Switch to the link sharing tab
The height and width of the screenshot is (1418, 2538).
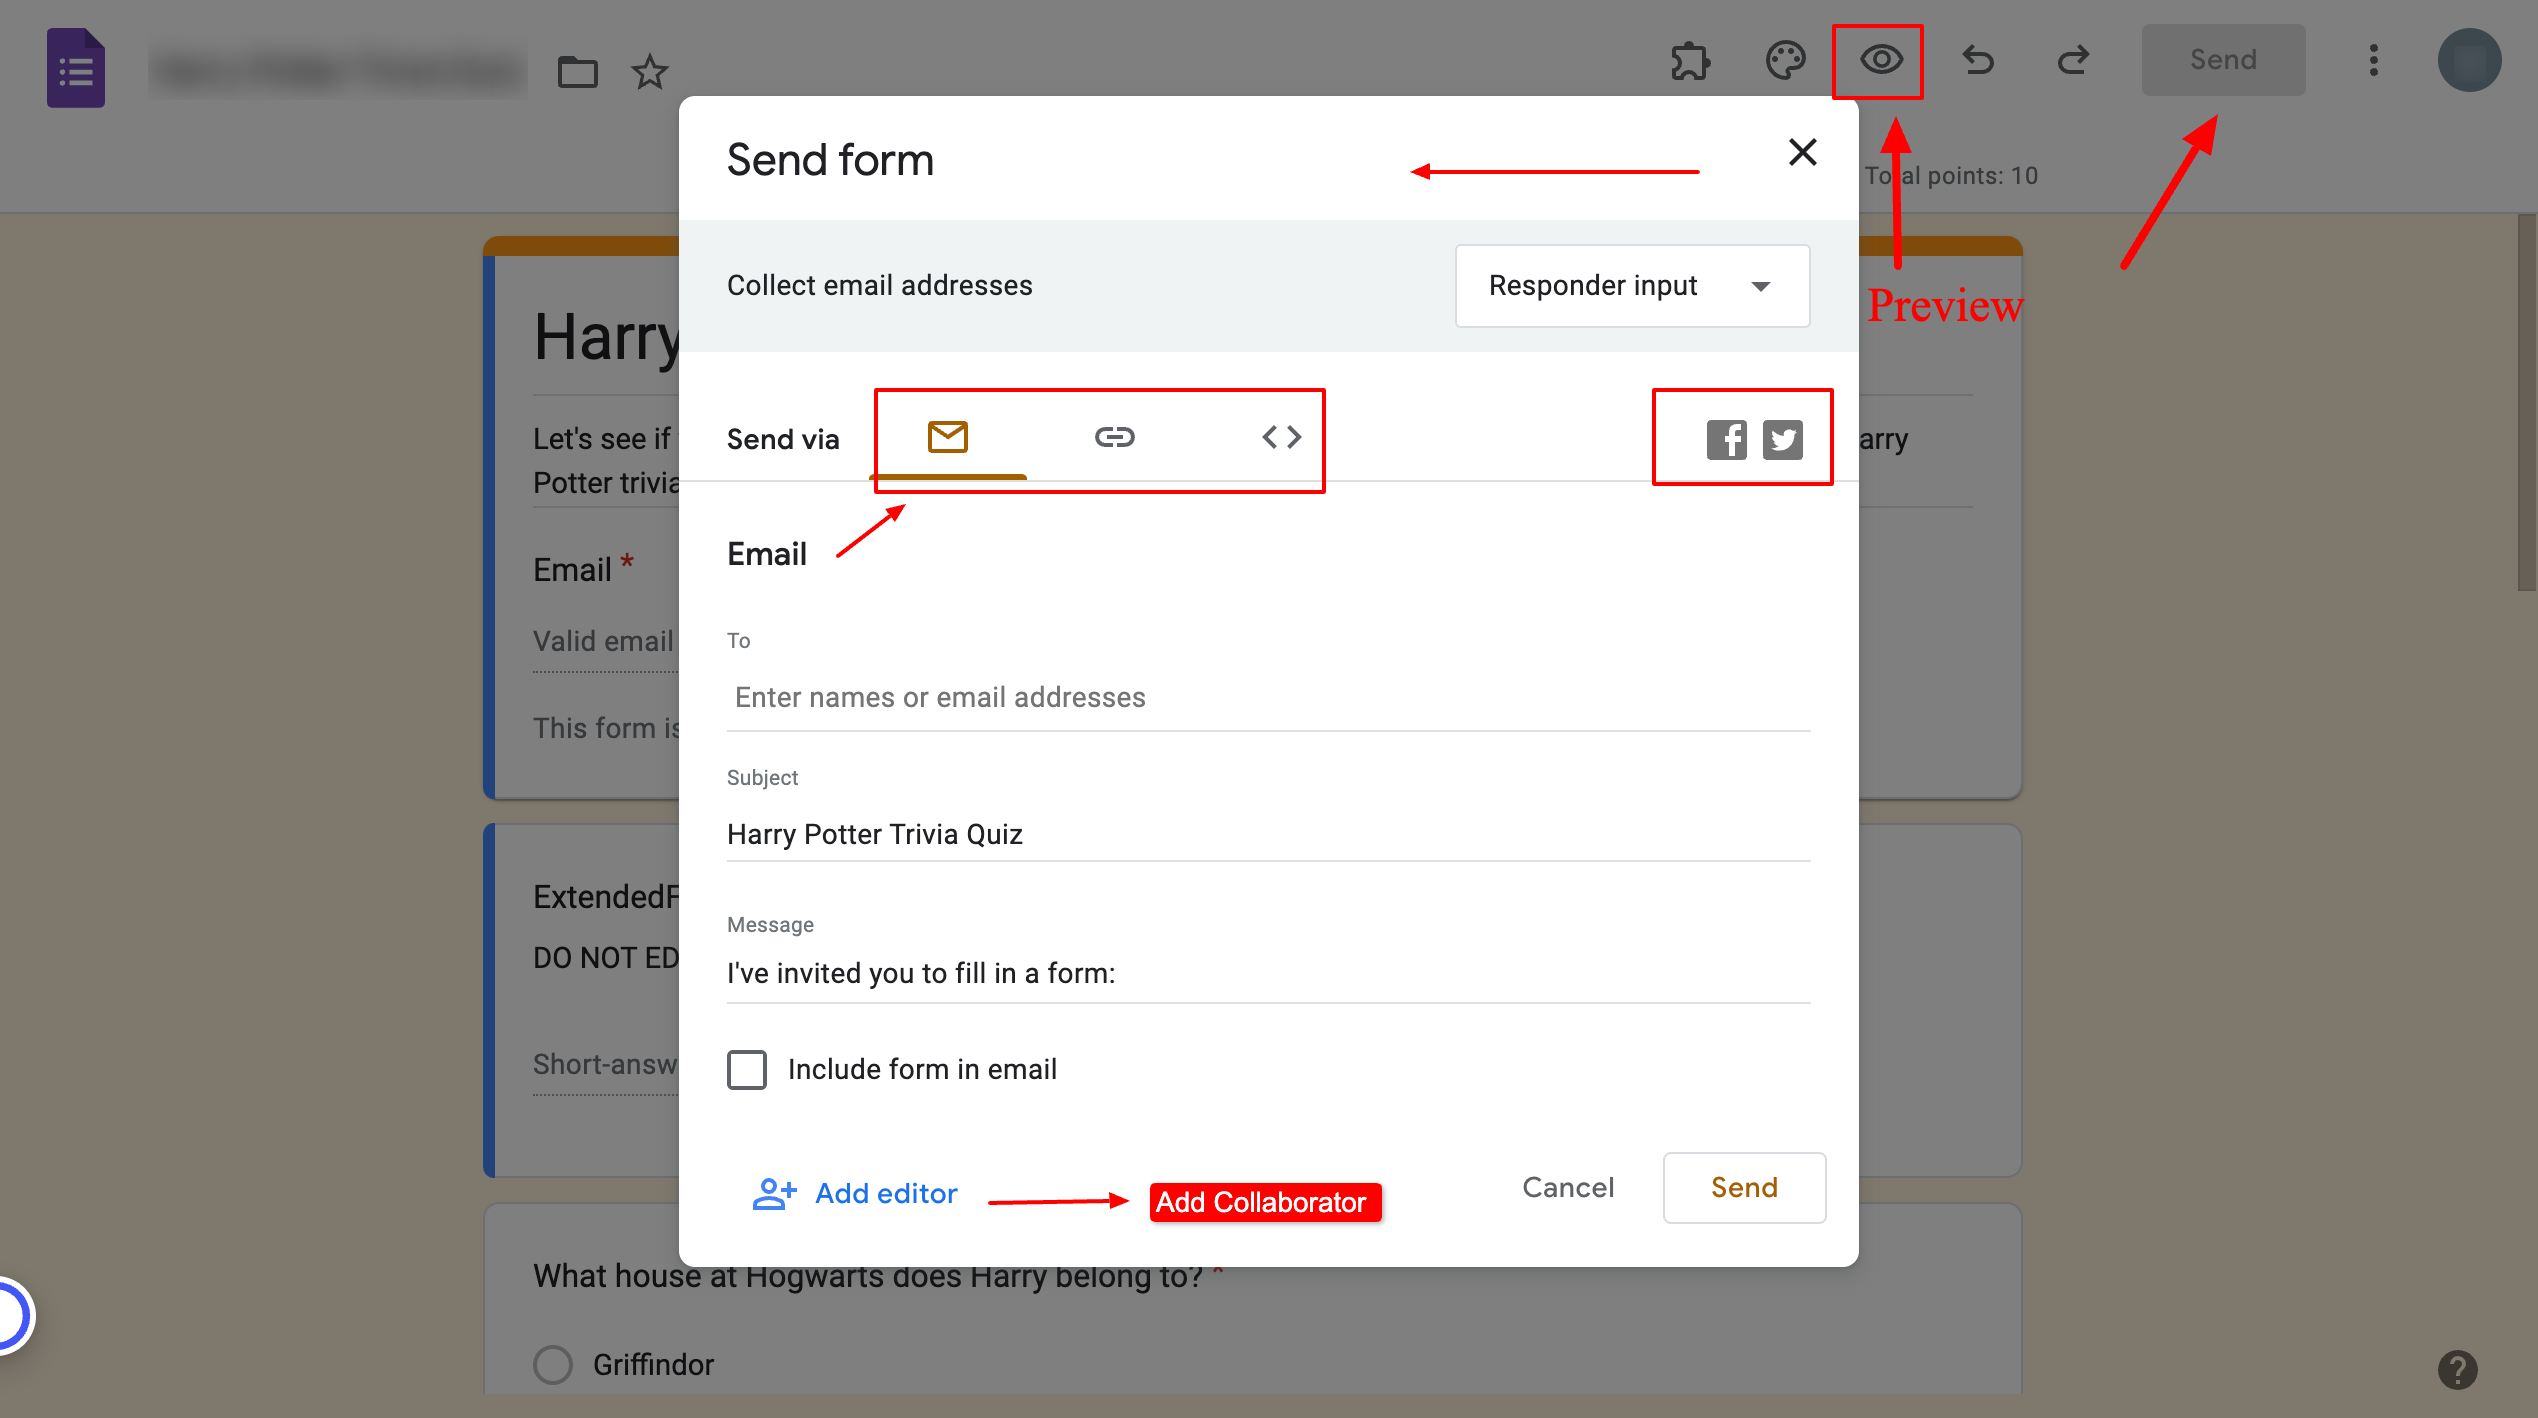[x=1114, y=437]
